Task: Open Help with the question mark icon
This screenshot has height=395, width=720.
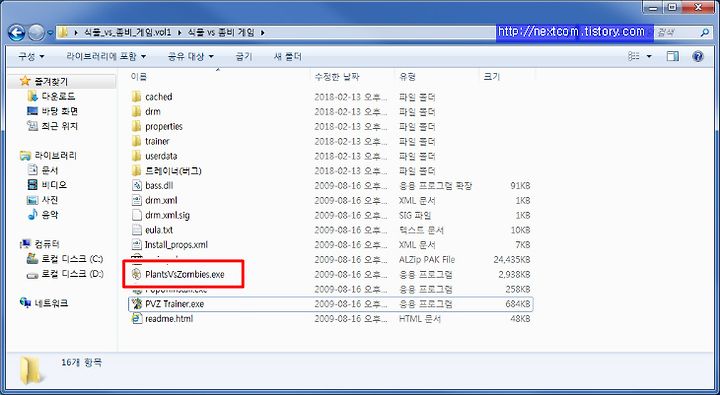Action: click(x=698, y=56)
